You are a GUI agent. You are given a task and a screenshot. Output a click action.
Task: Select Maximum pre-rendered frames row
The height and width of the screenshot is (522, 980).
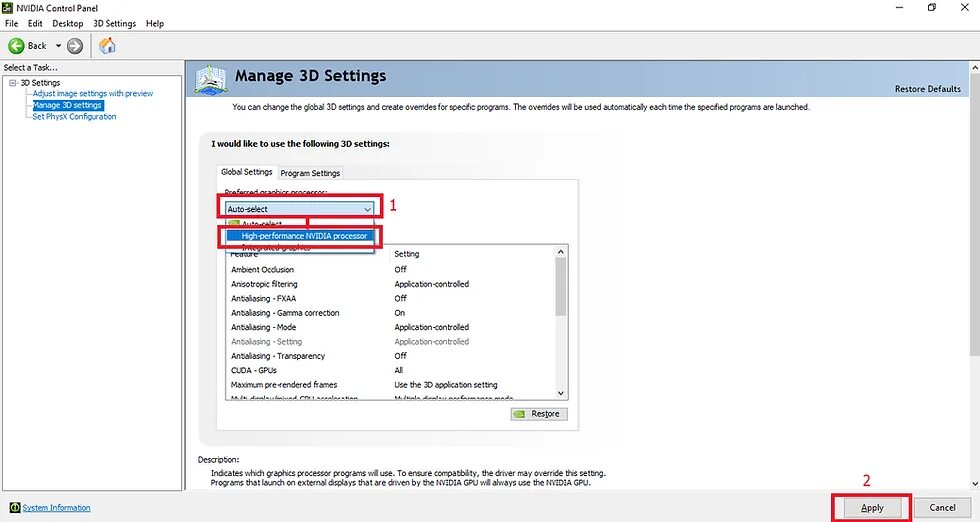tap(390, 384)
